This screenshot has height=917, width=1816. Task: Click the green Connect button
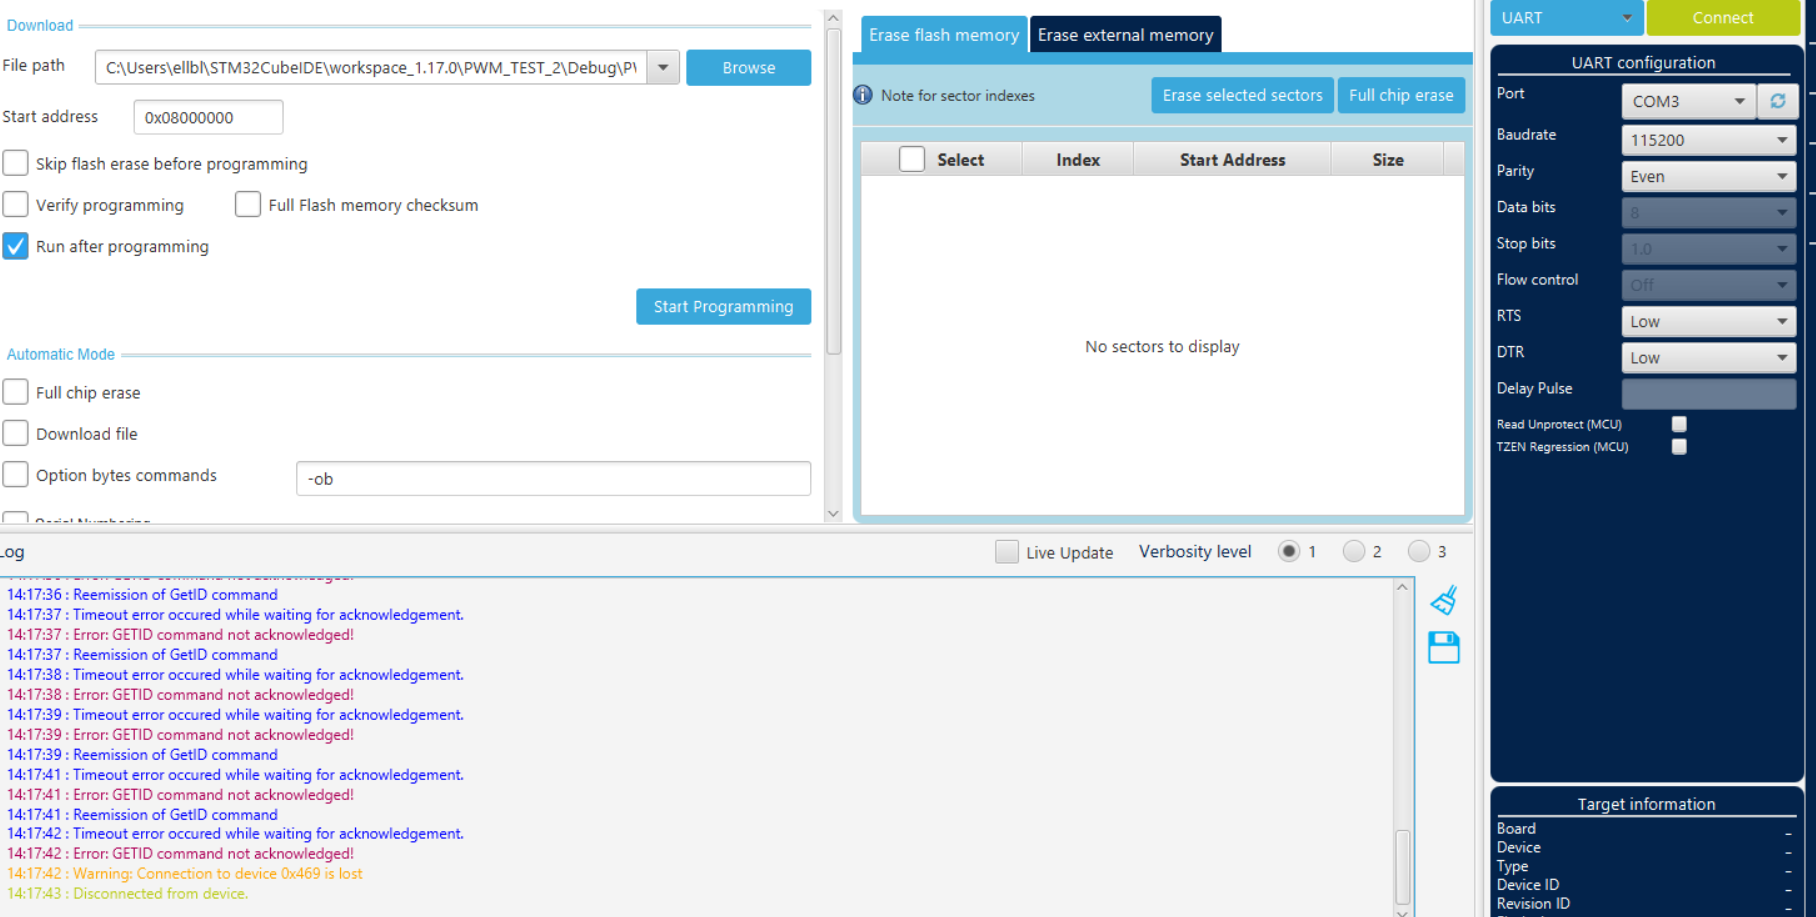point(1723,18)
